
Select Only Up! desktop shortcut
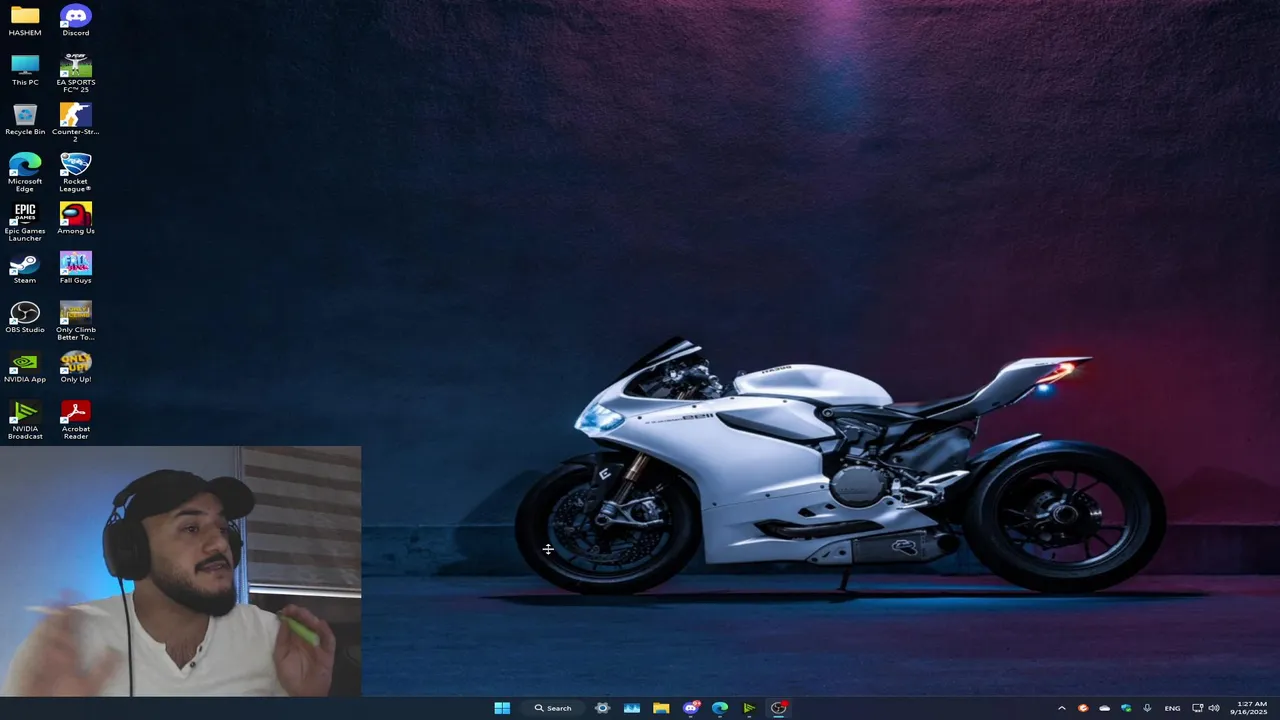point(75,367)
